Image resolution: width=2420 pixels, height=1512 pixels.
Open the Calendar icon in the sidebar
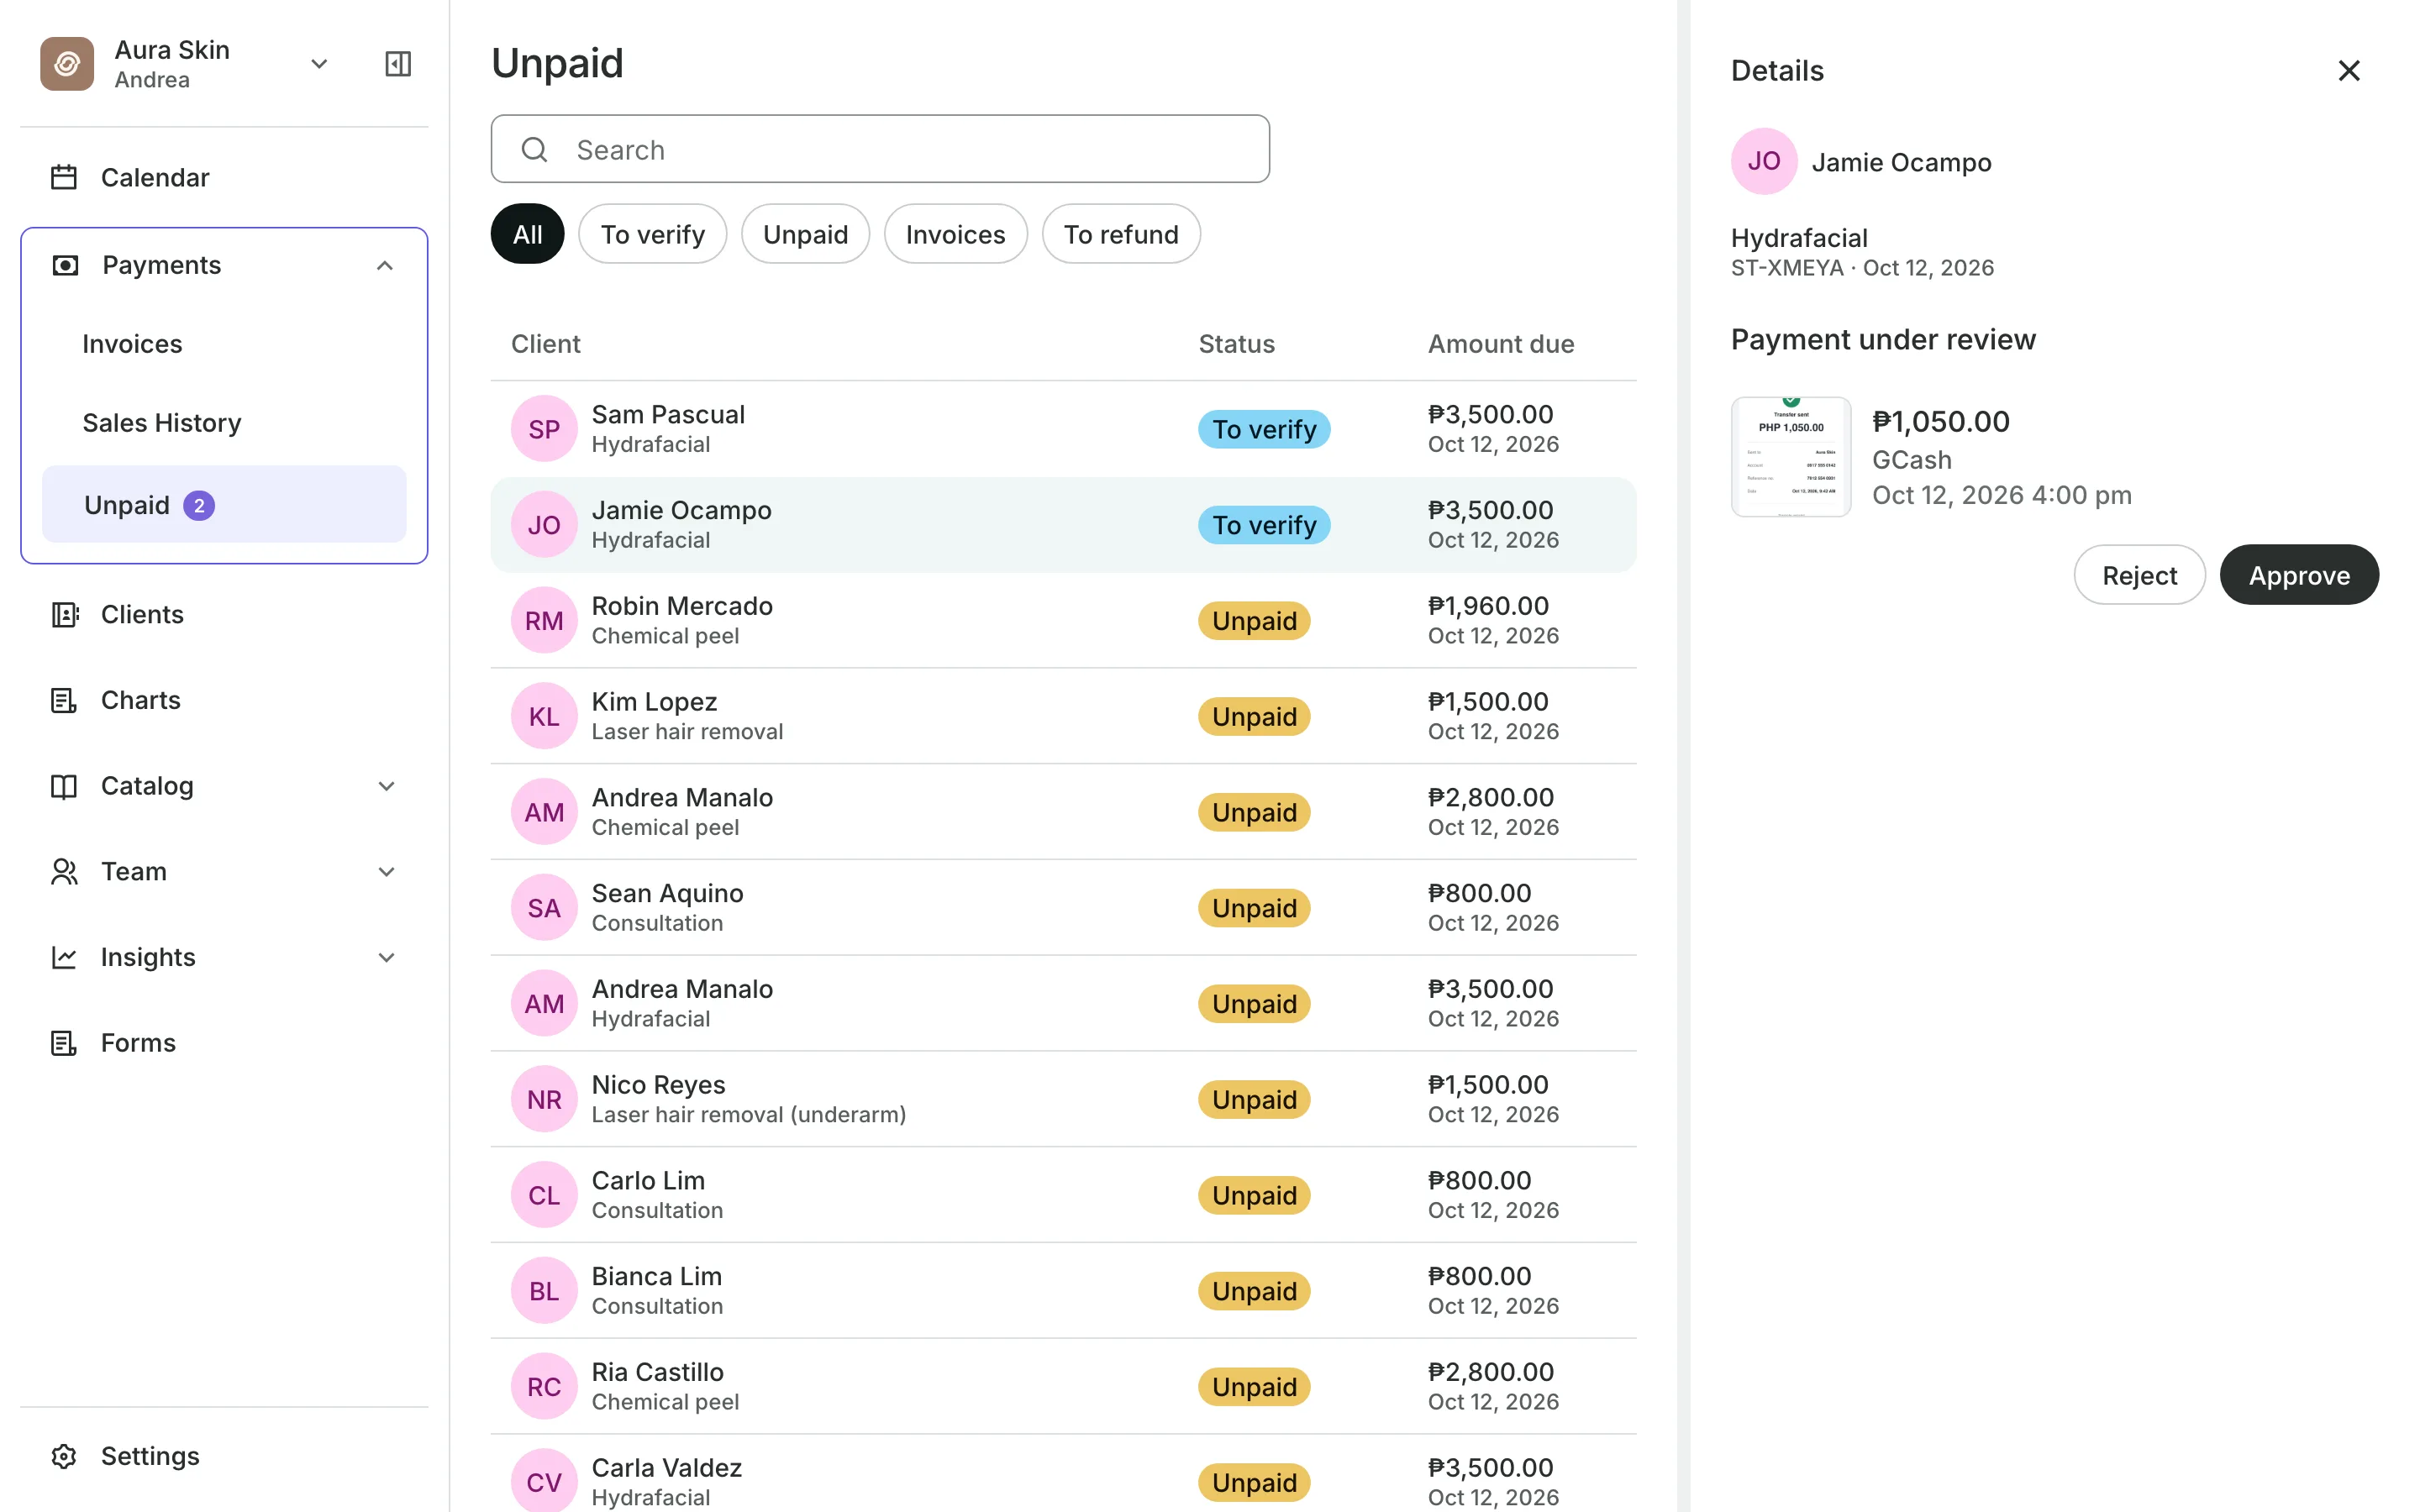(64, 177)
